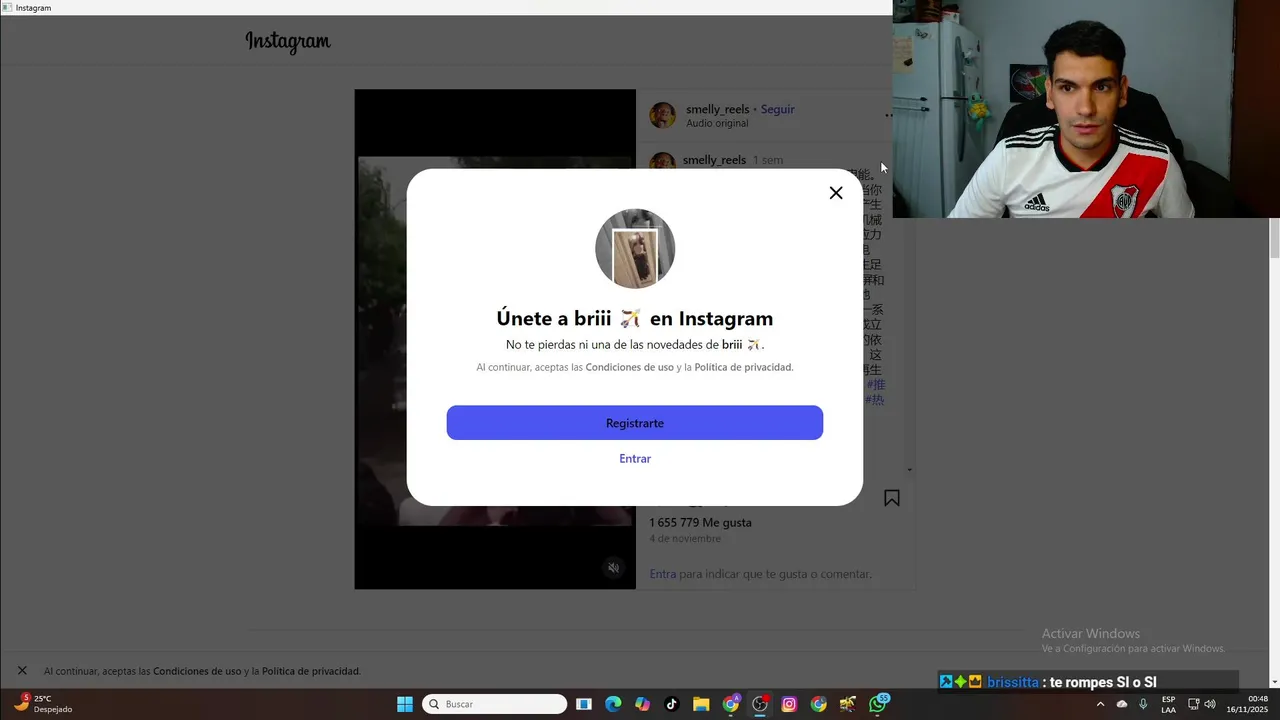
Task: Open TikTok from the taskbar
Action: pyautogui.click(x=671, y=704)
